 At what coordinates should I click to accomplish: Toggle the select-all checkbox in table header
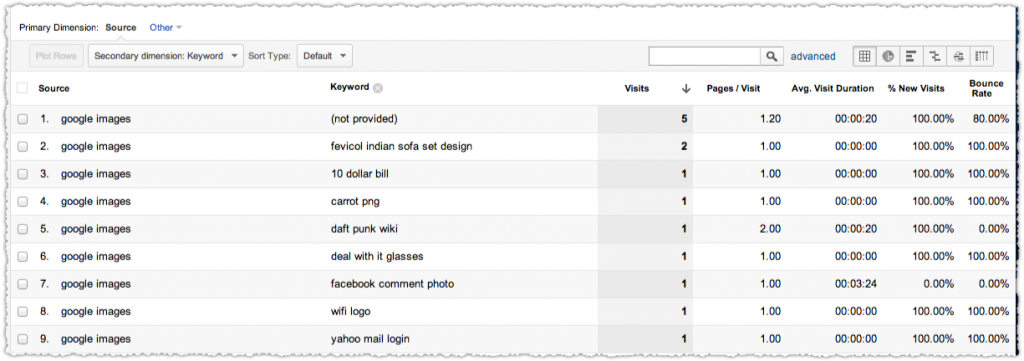click(x=23, y=88)
